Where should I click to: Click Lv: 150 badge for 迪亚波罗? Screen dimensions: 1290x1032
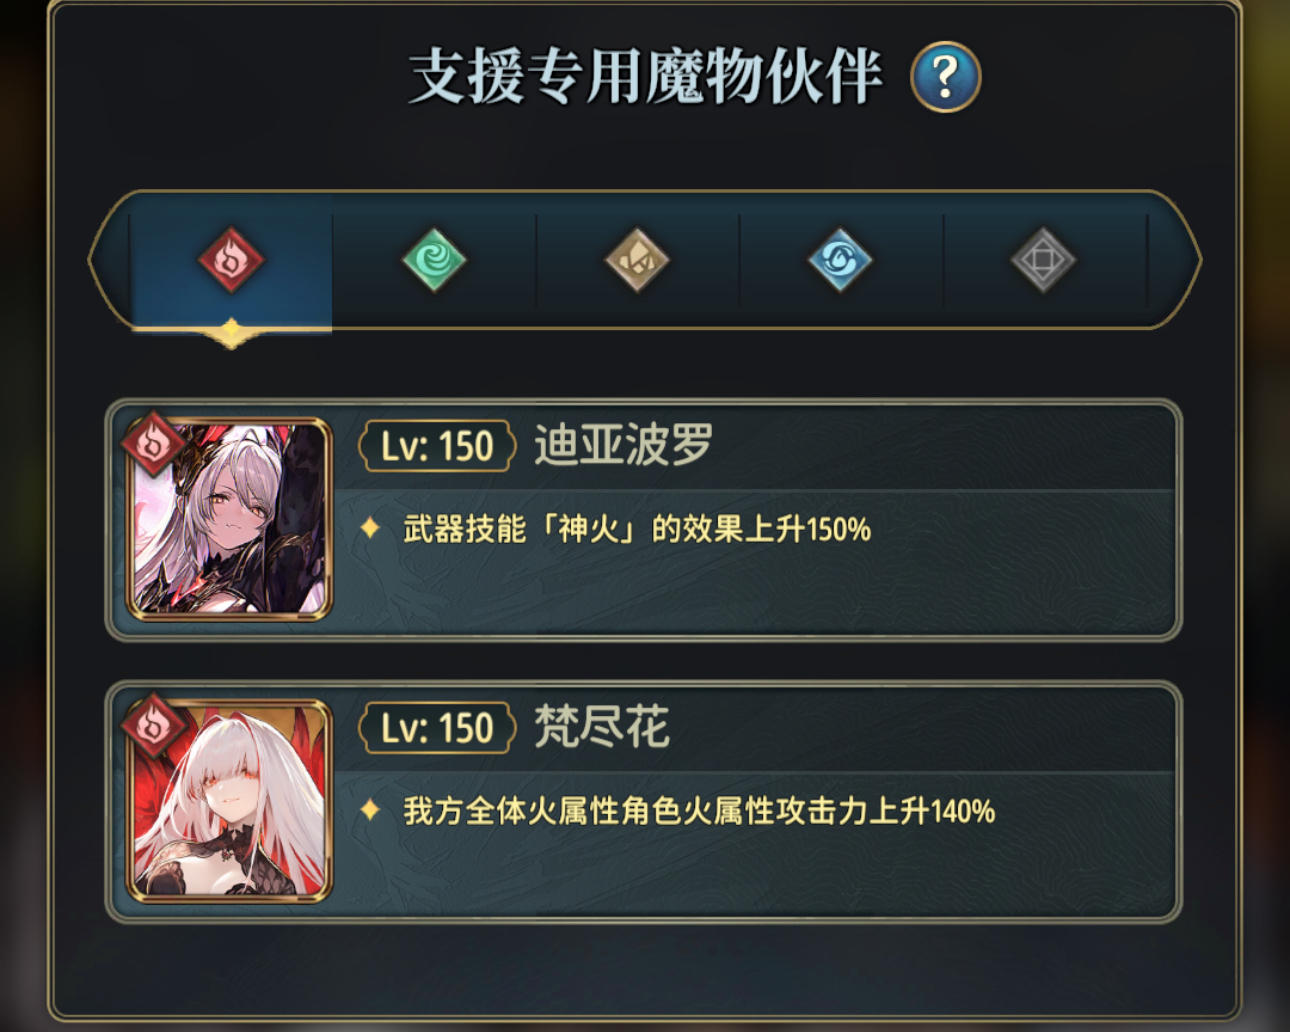(437, 446)
